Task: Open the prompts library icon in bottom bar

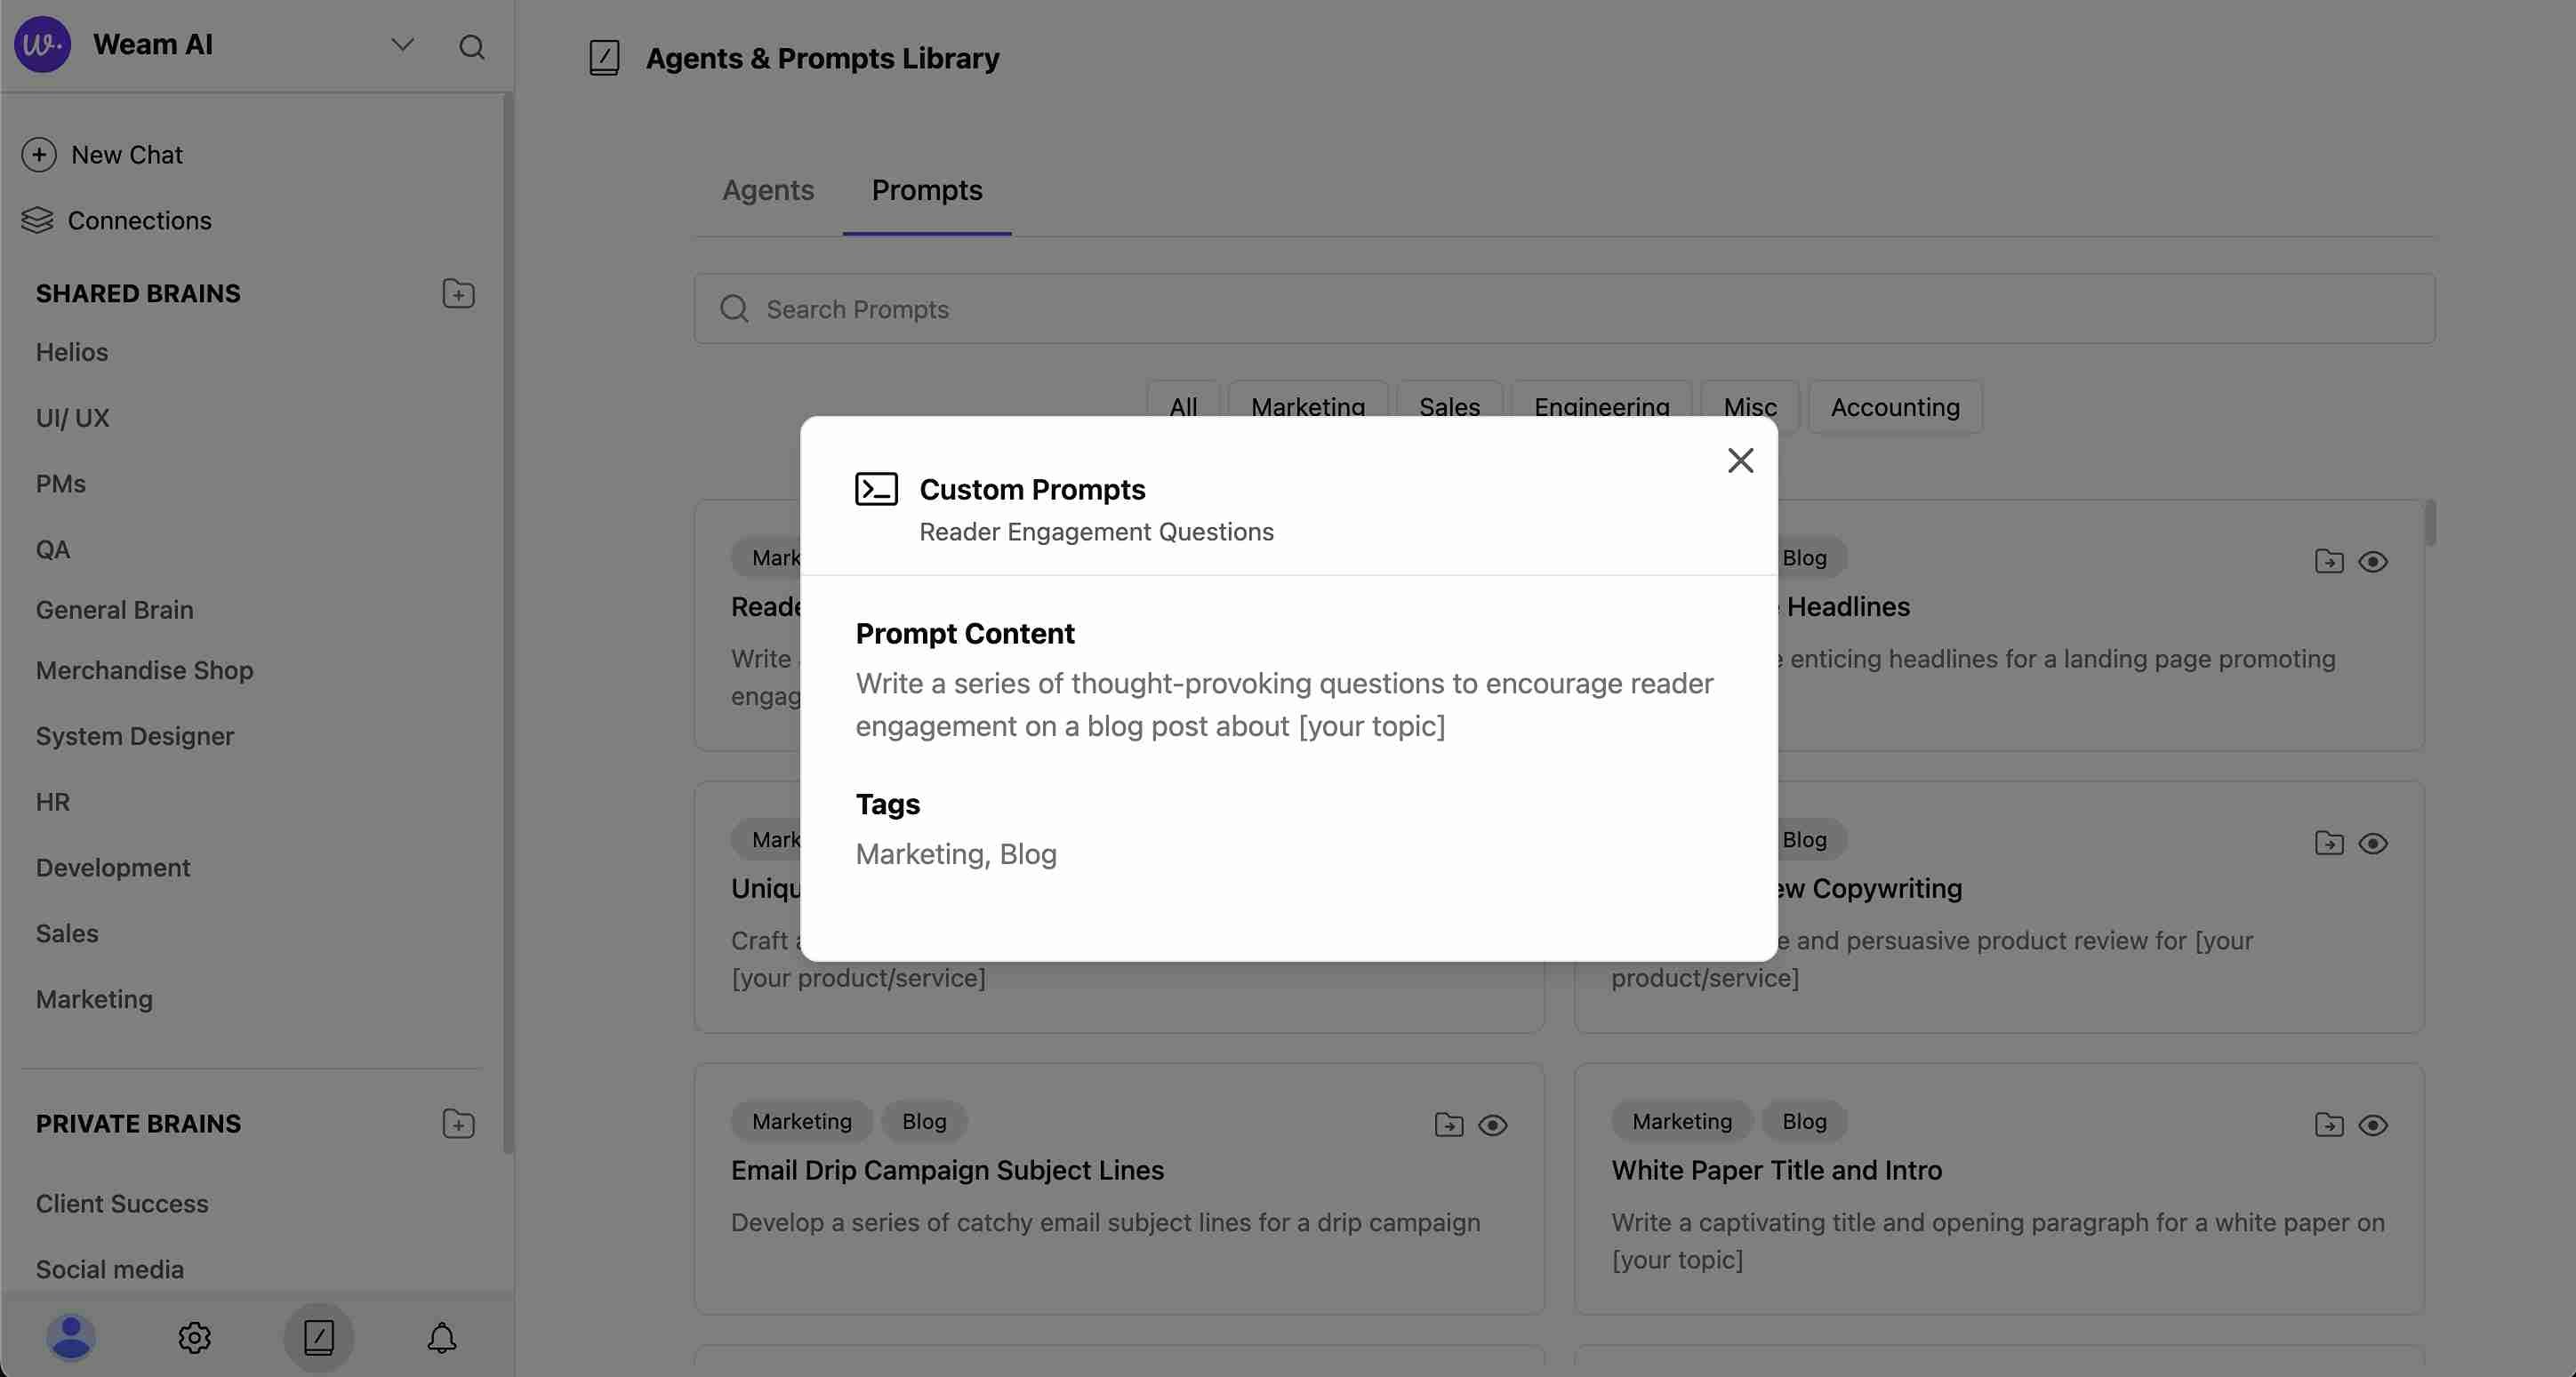Action: point(318,1337)
